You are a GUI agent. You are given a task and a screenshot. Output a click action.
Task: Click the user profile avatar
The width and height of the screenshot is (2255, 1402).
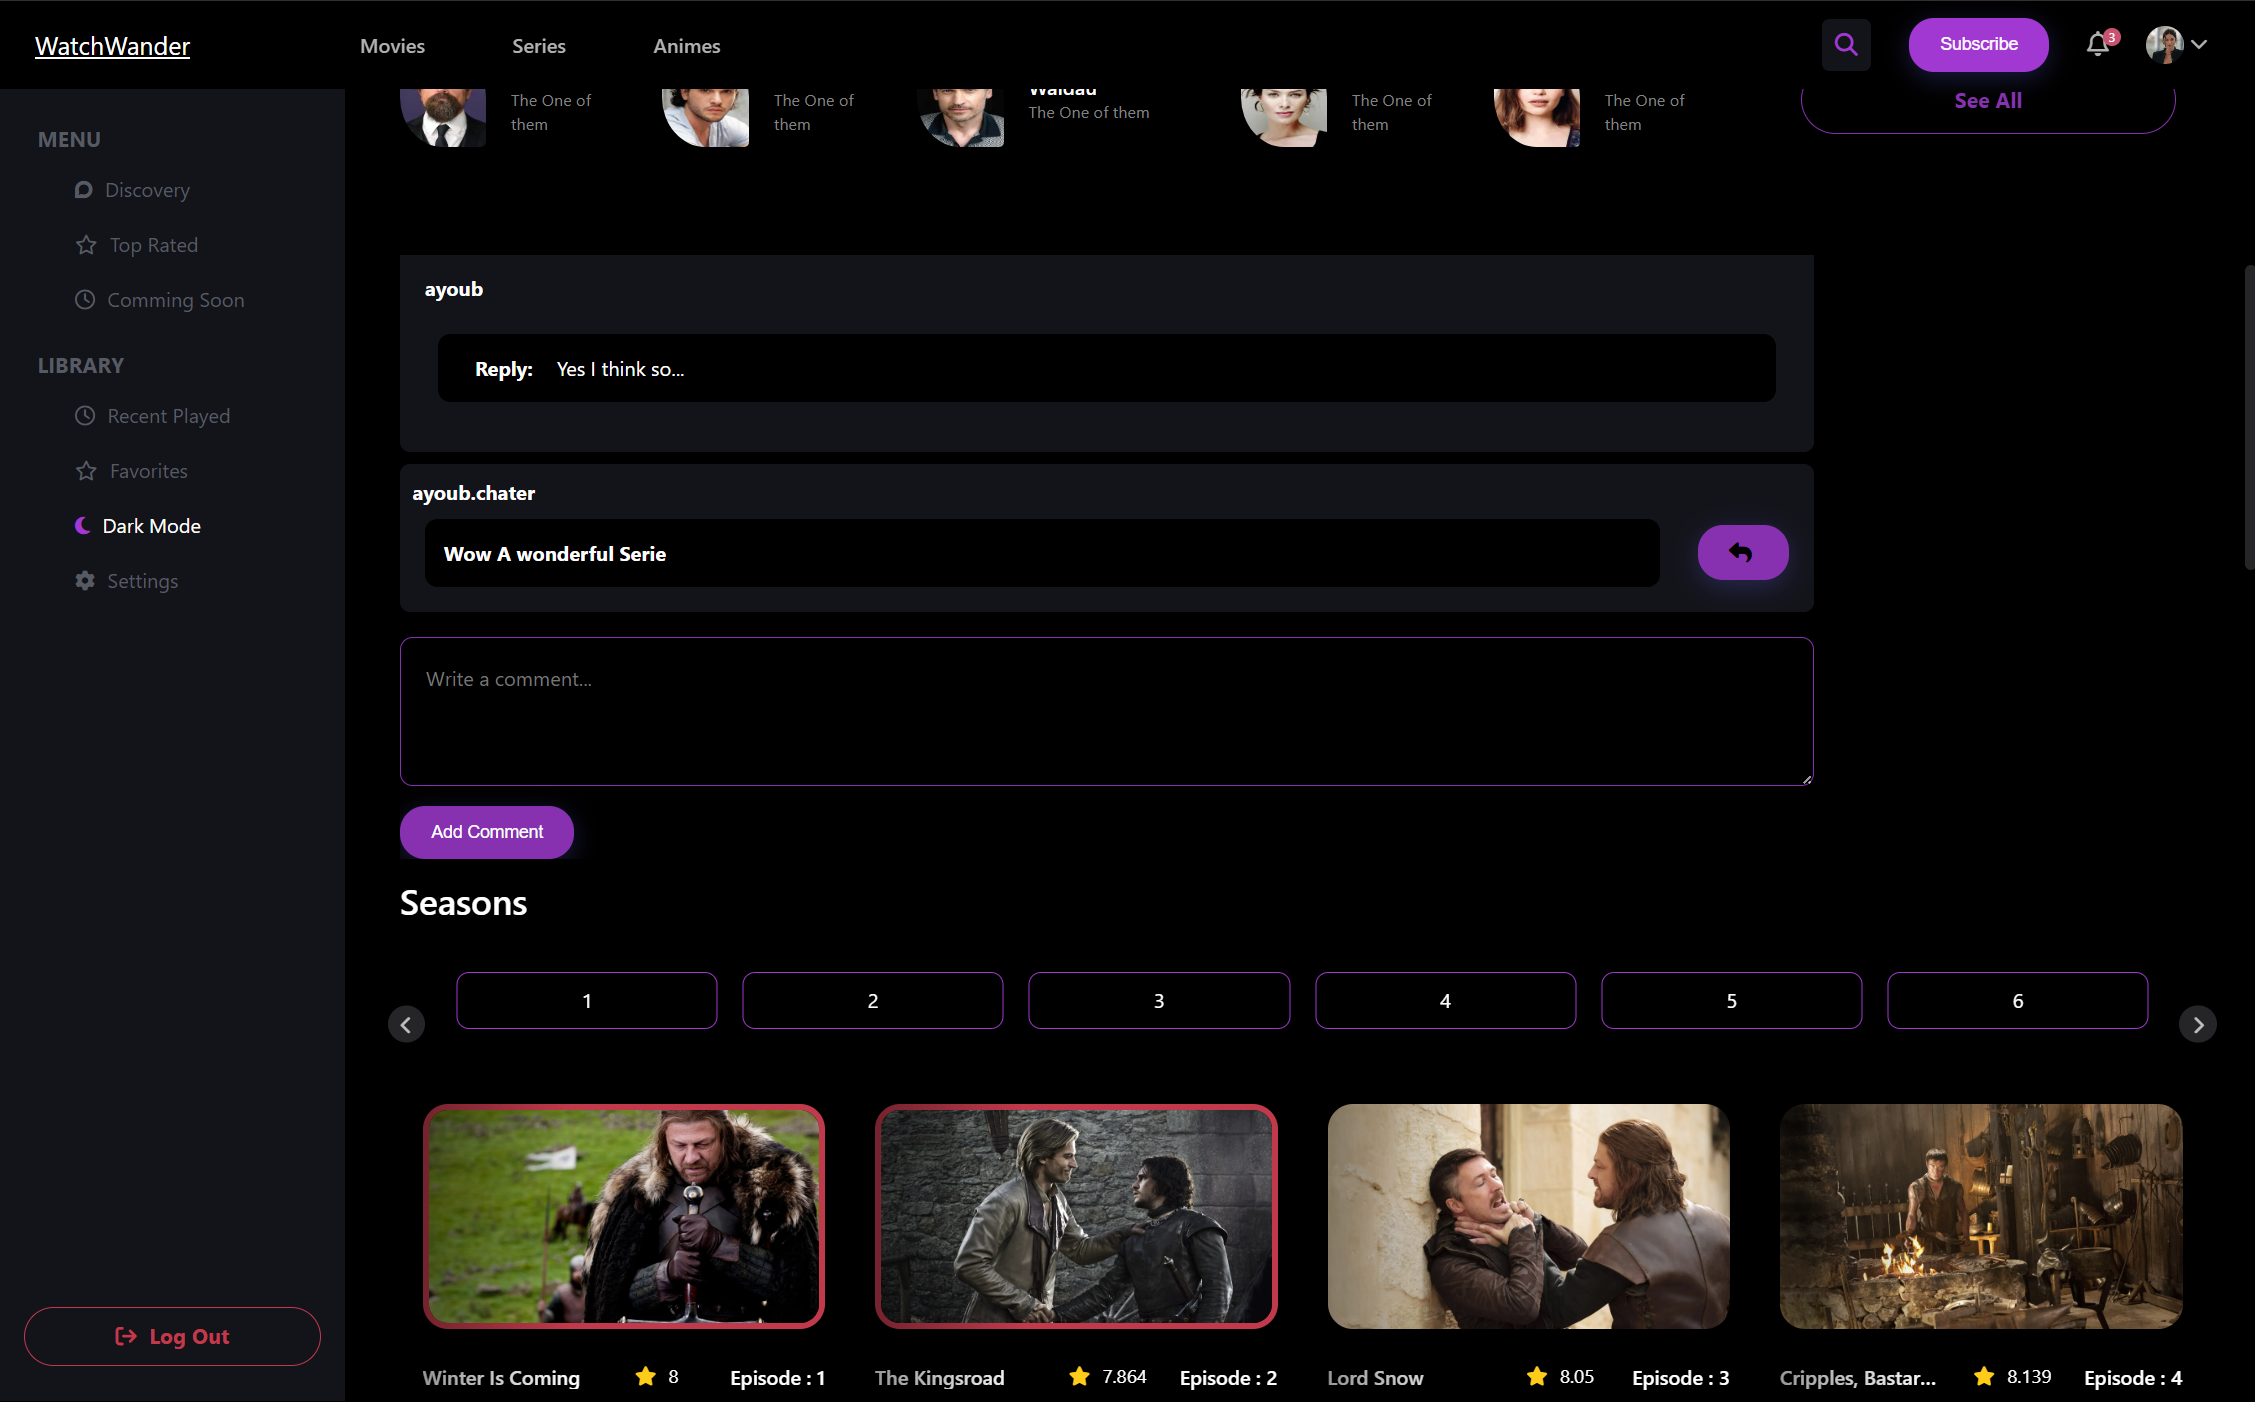pos(2164,45)
